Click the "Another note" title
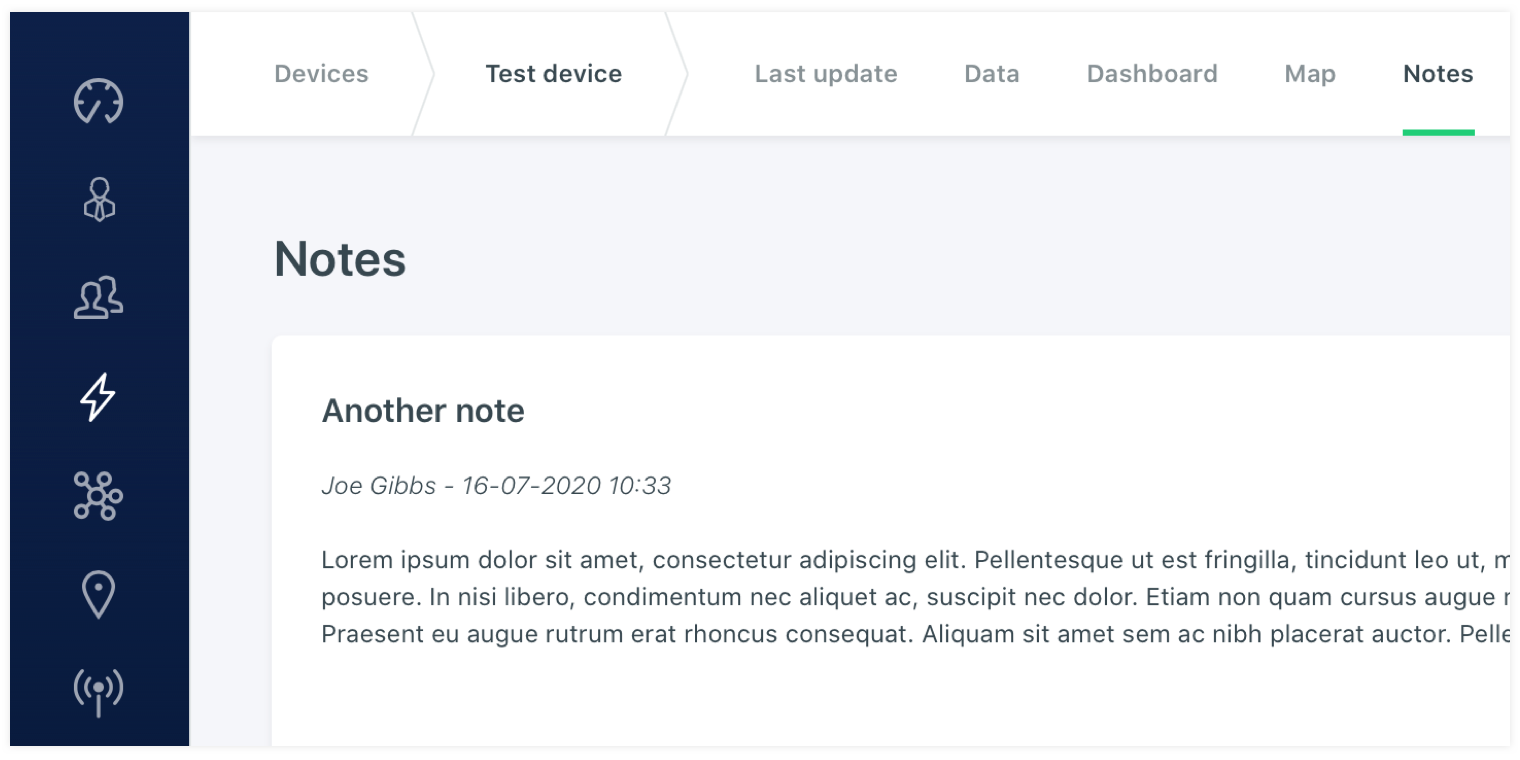This screenshot has height=760, width=1520. 423,411
